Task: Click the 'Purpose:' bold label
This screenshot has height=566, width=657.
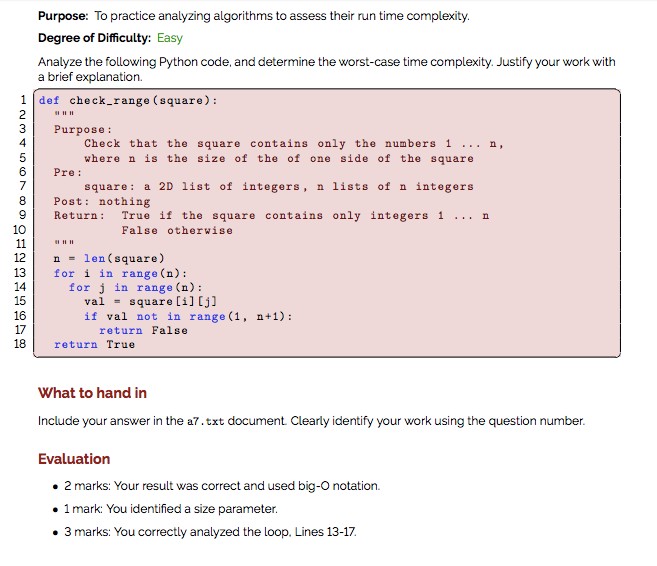Action: point(63,16)
